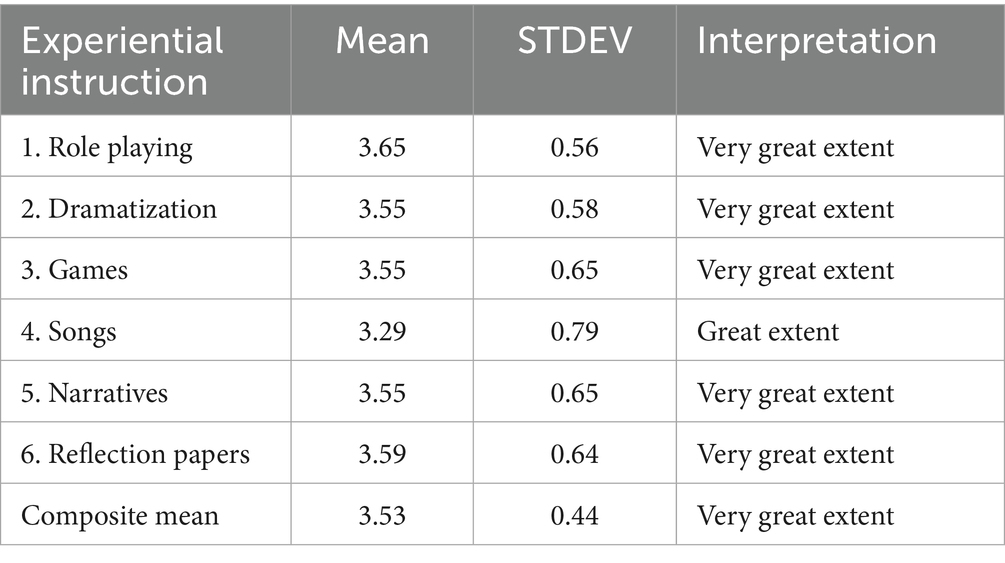Select the mean value 3.29 for Songs
Screen dimensions: 1005x563
pyautogui.click(x=382, y=331)
